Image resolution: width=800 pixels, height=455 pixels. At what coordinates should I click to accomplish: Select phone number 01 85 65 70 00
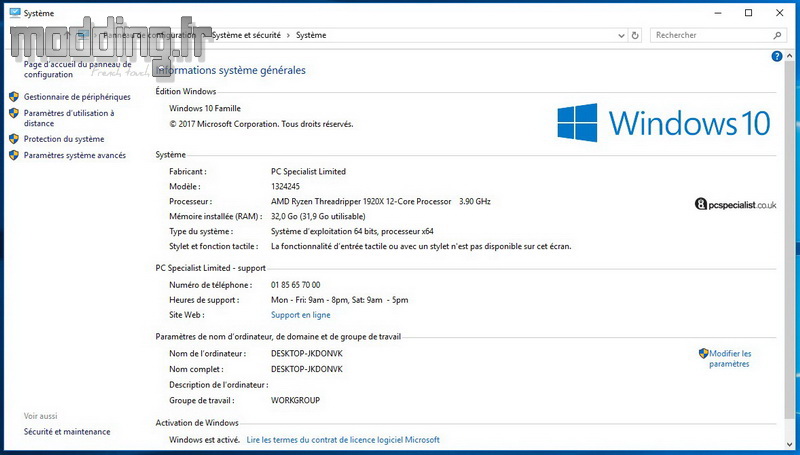[295, 285]
